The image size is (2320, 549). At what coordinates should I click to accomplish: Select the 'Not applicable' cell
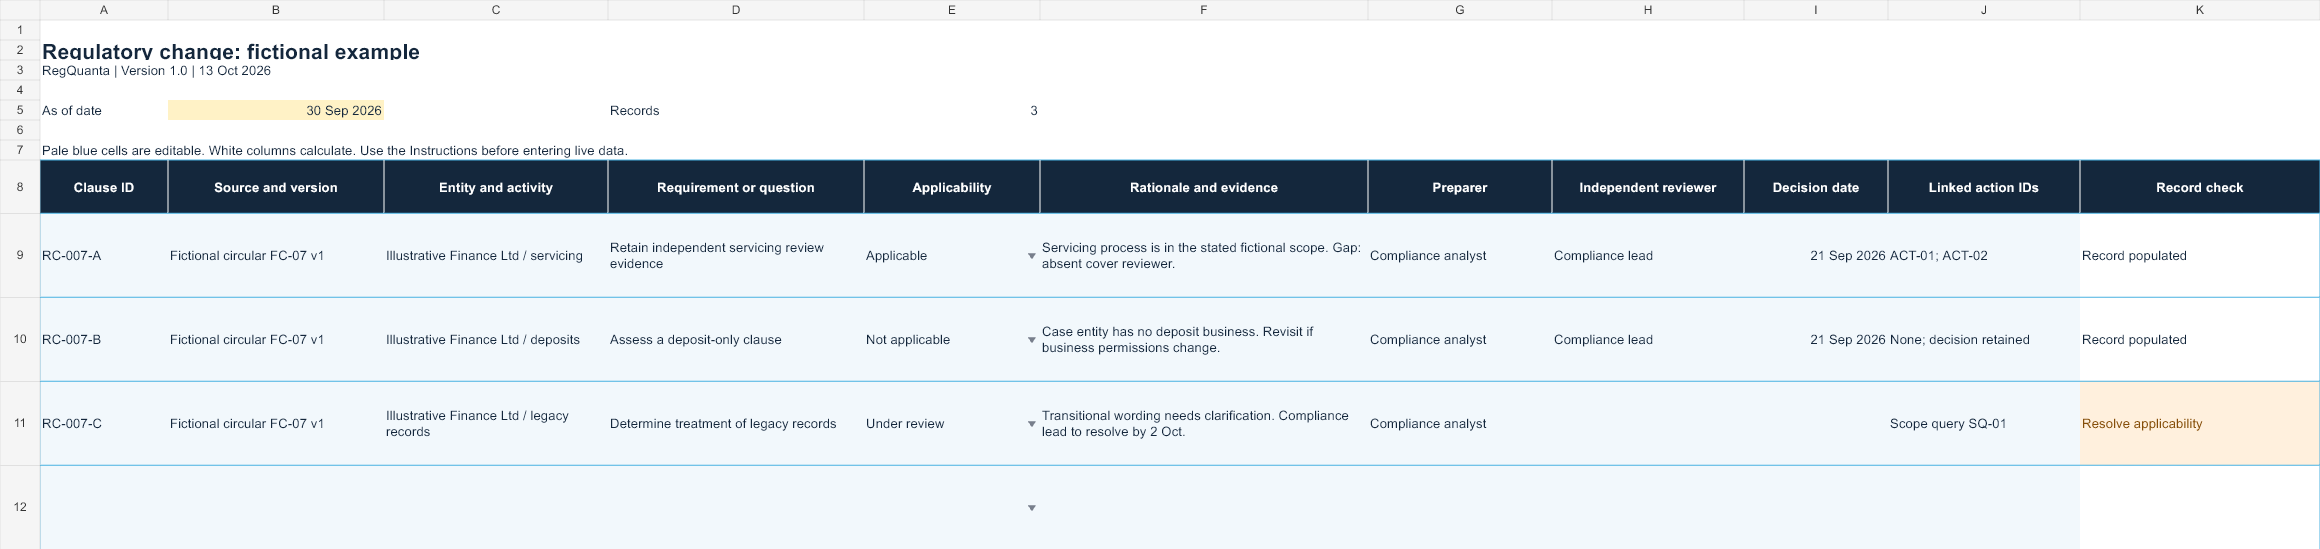(952, 339)
